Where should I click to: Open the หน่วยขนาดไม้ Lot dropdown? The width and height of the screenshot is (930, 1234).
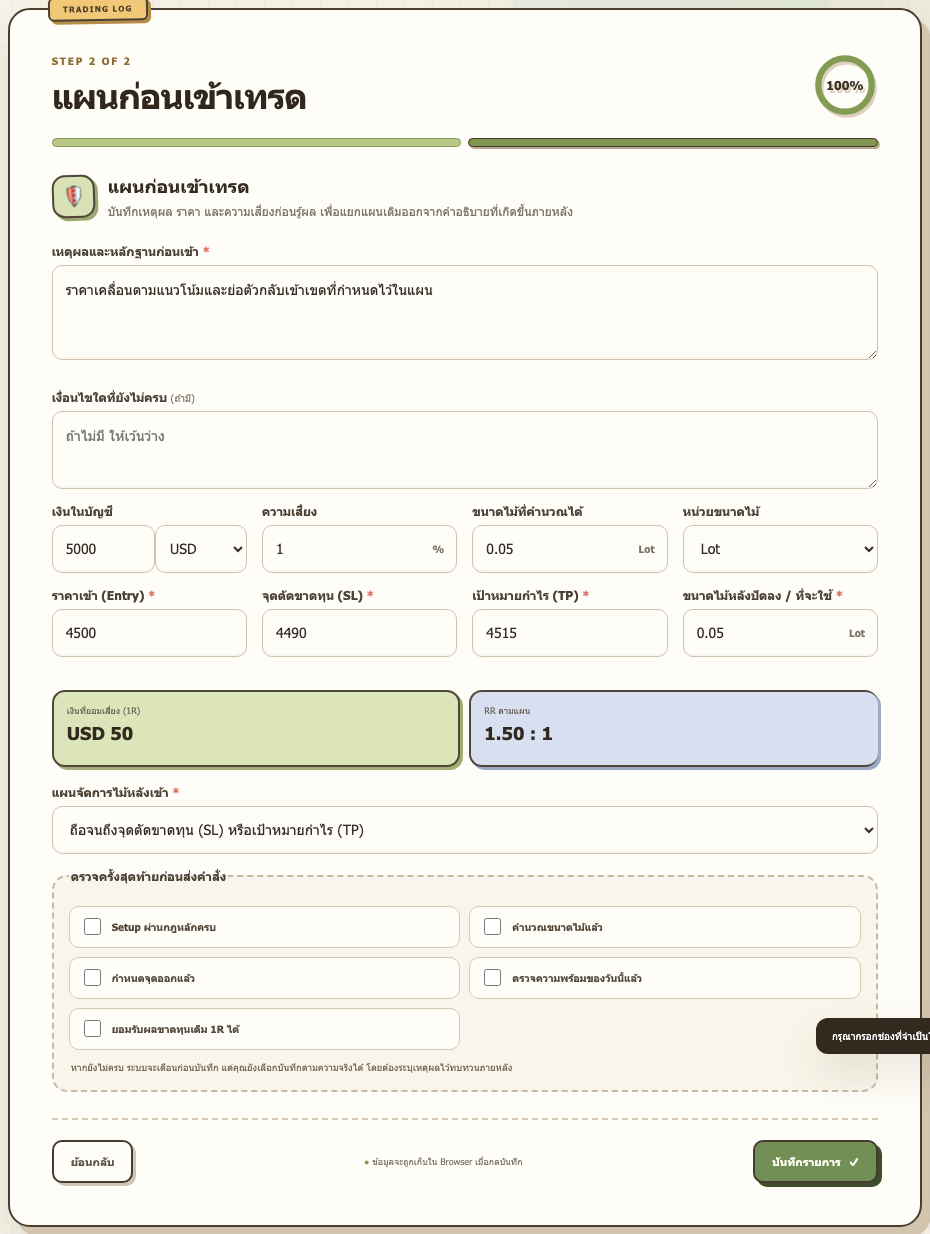[x=780, y=549]
